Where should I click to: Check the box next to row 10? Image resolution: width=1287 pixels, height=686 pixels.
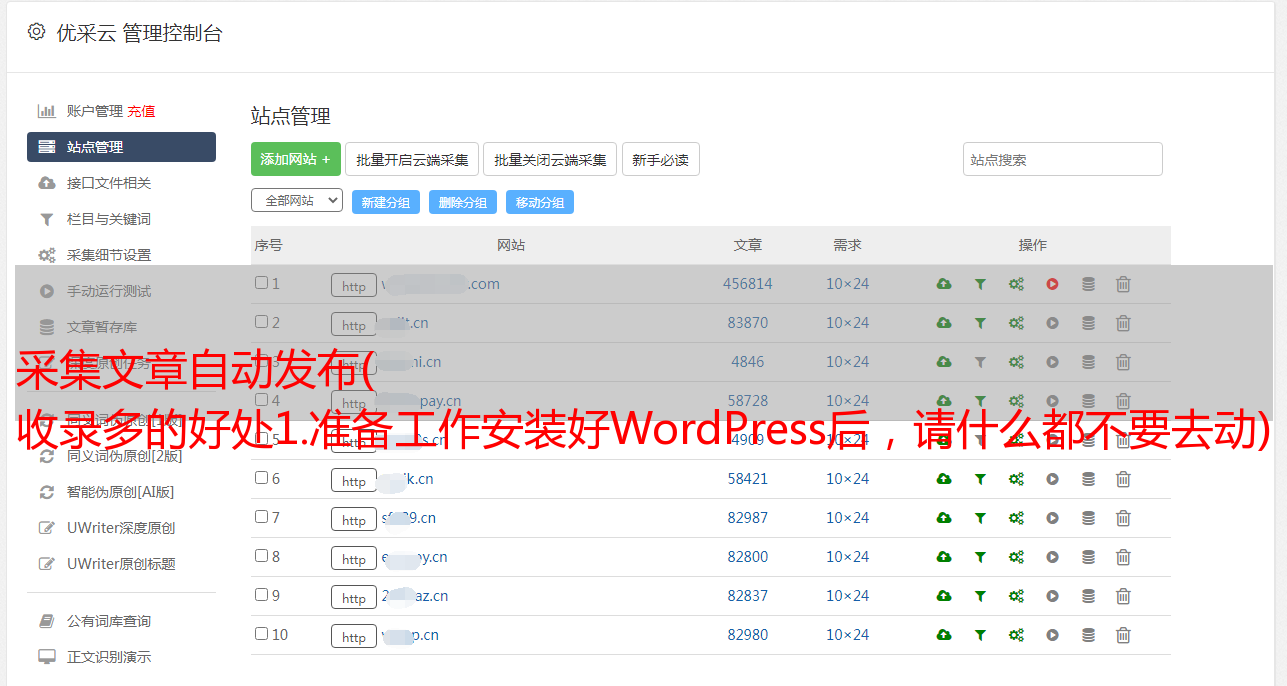[261, 634]
